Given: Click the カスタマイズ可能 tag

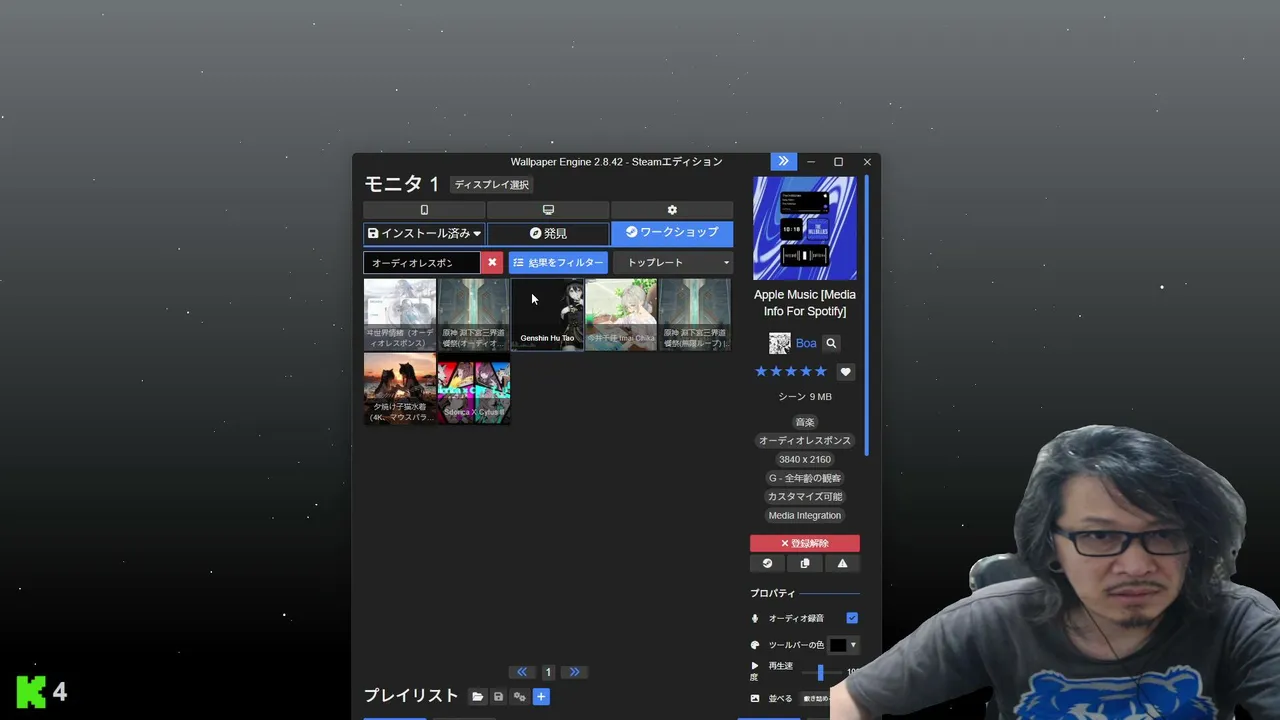Looking at the screenshot, I should point(805,497).
